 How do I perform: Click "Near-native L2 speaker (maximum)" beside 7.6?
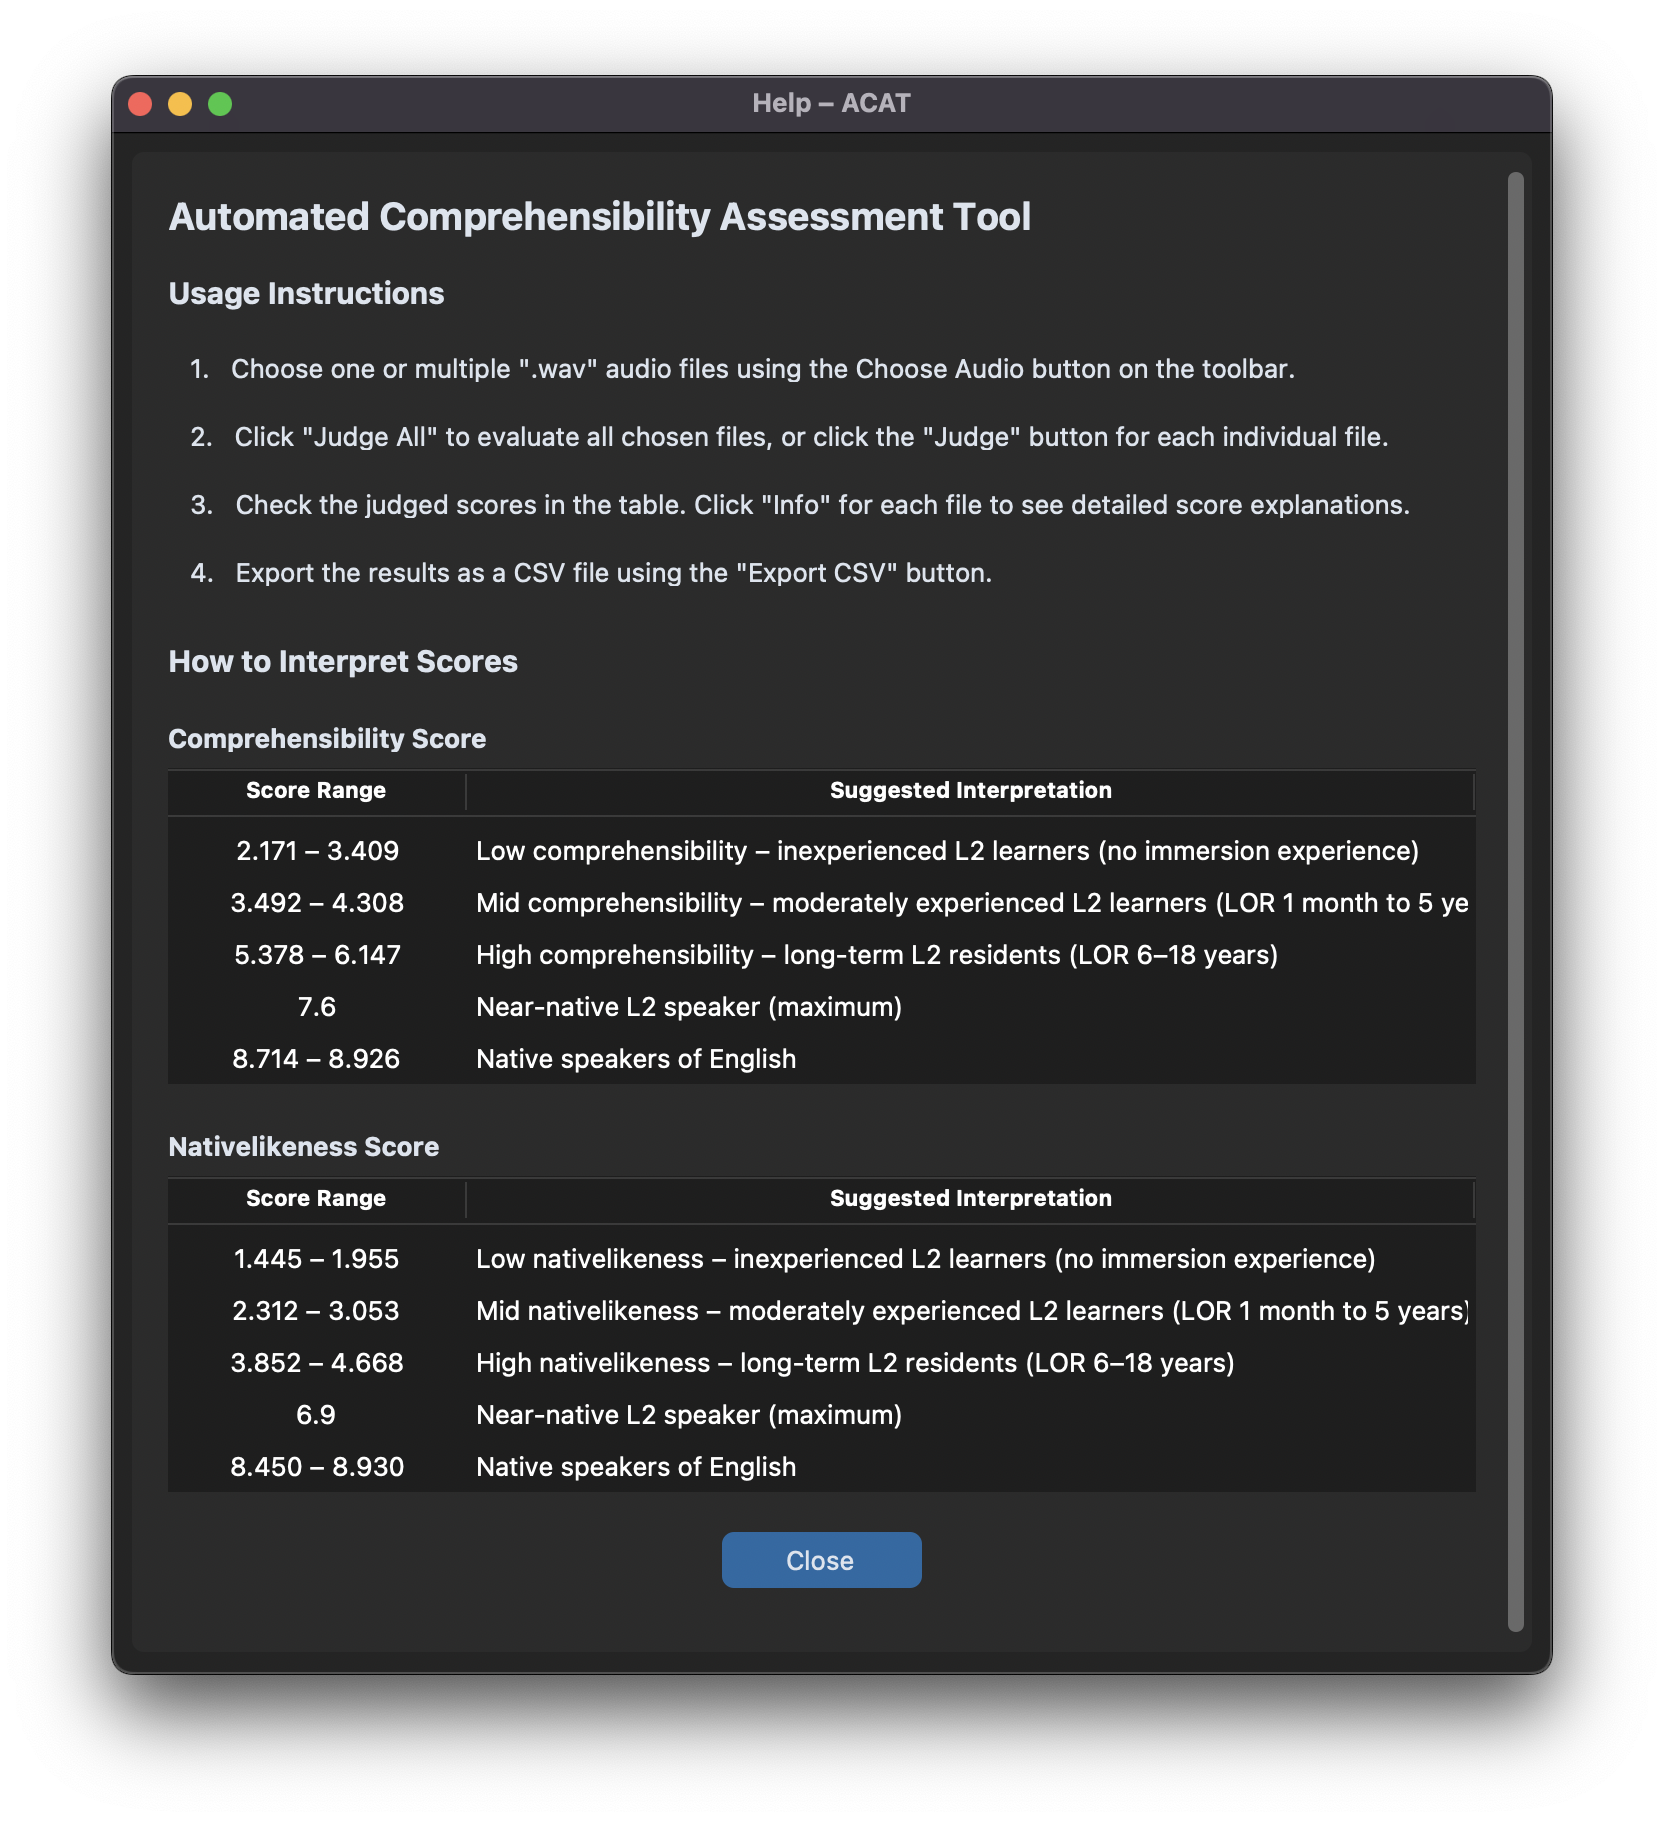(689, 1007)
